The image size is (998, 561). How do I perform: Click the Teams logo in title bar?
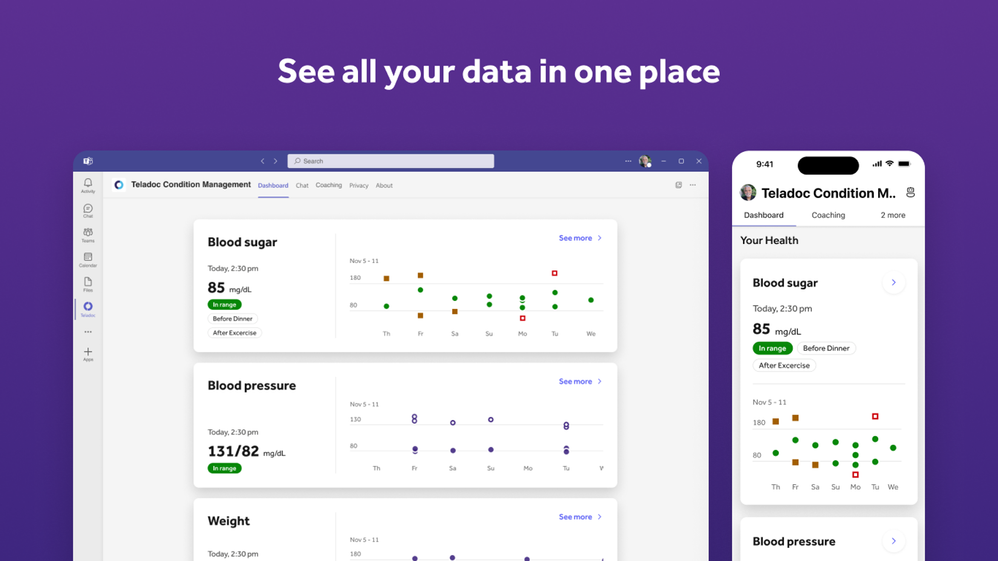click(88, 161)
